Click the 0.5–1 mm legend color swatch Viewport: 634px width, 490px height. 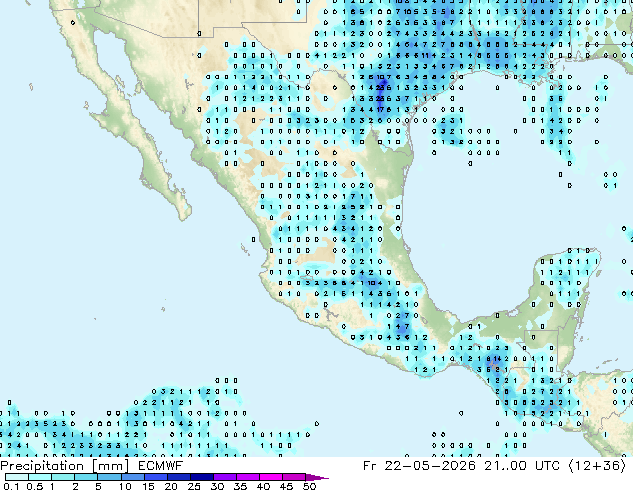(x=40, y=477)
